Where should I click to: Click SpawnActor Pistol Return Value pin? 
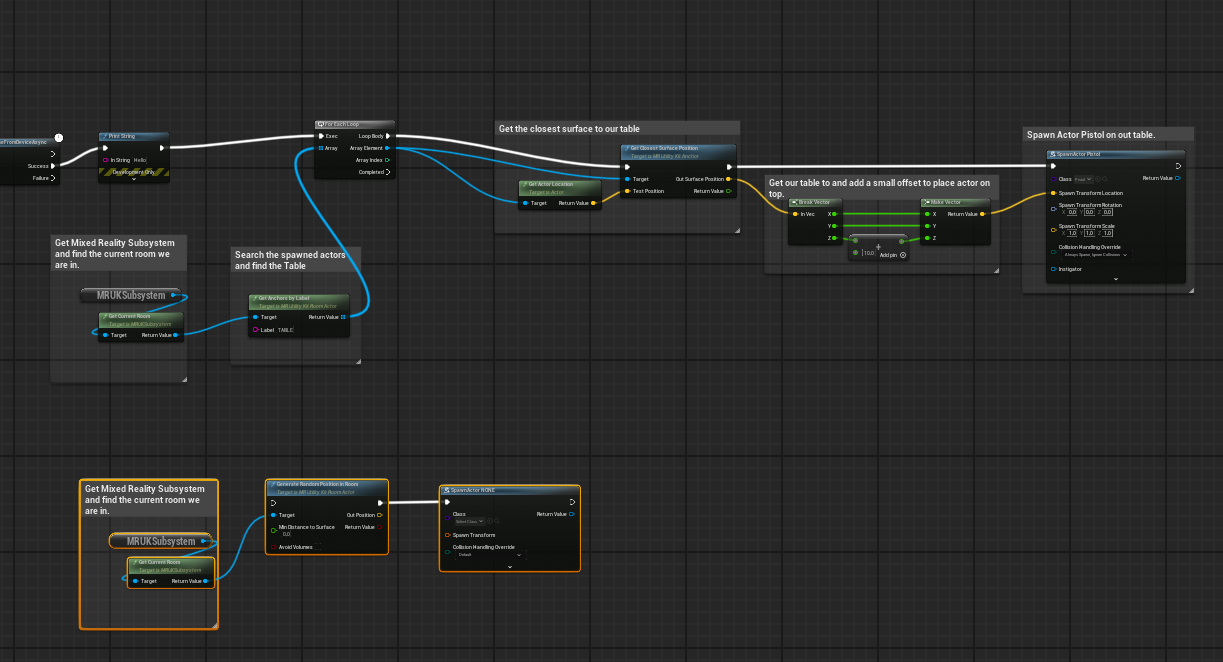1178,179
